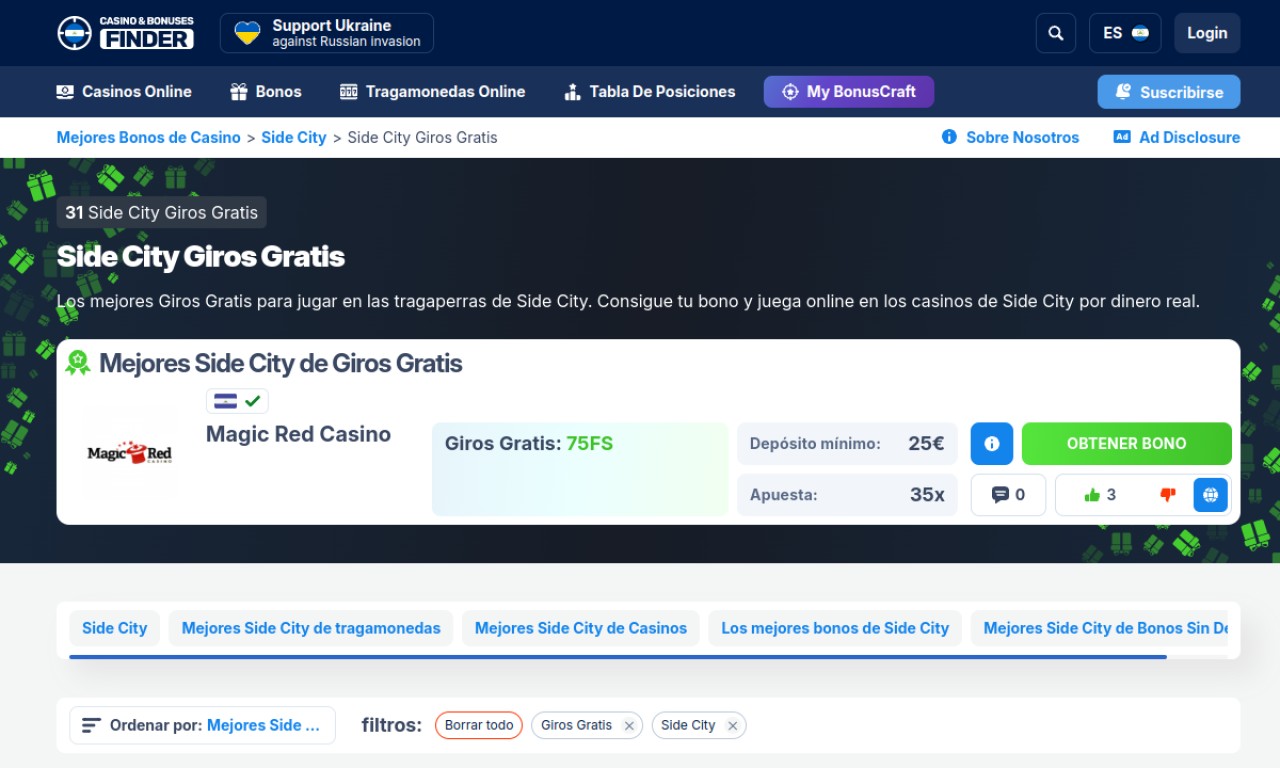Click the green OBTENER BONO button
The image size is (1280, 768).
point(1126,444)
